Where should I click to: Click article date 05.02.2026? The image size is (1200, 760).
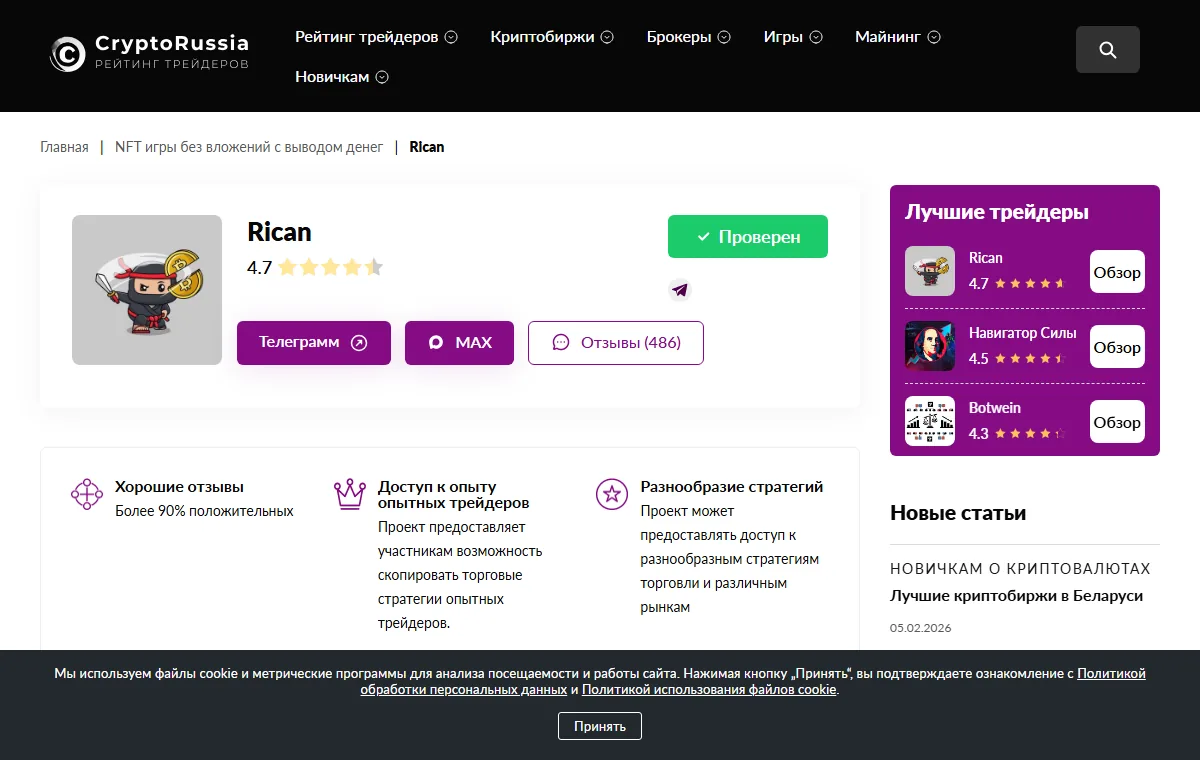[921, 628]
